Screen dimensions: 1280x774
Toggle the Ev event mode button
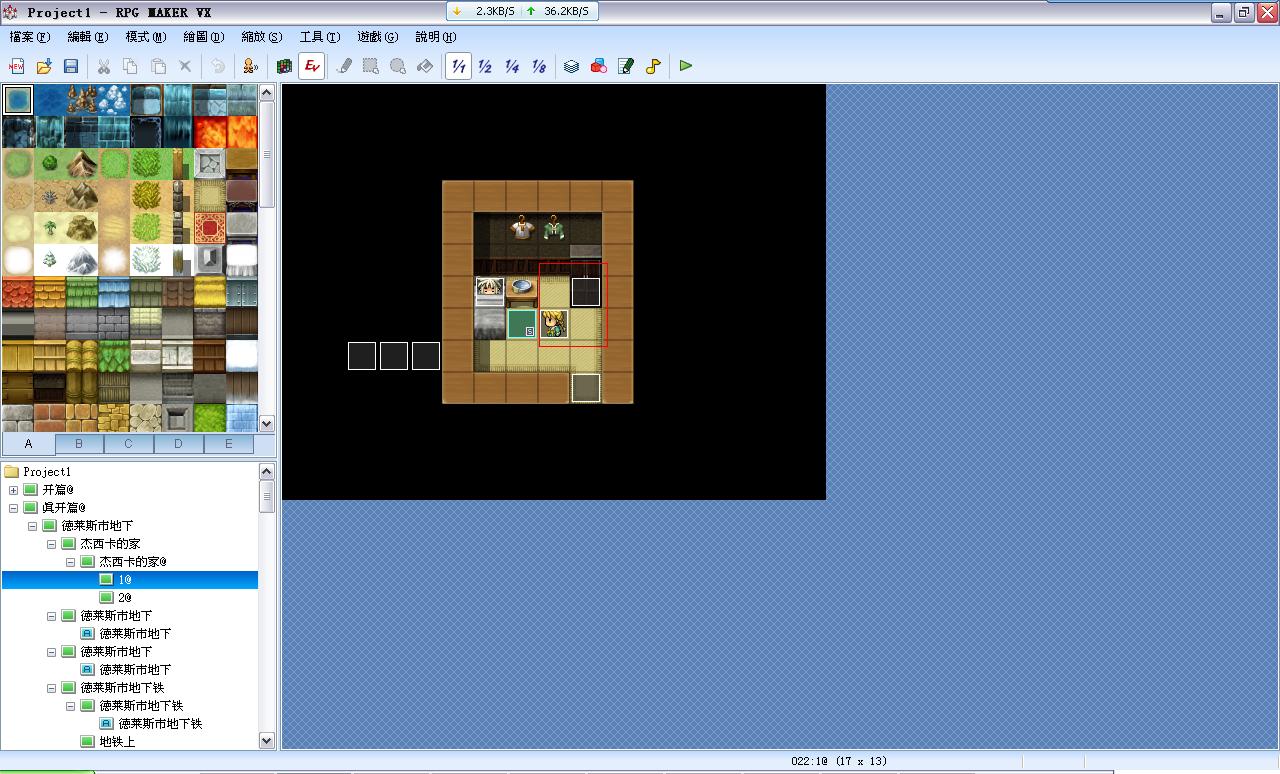(x=312, y=66)
